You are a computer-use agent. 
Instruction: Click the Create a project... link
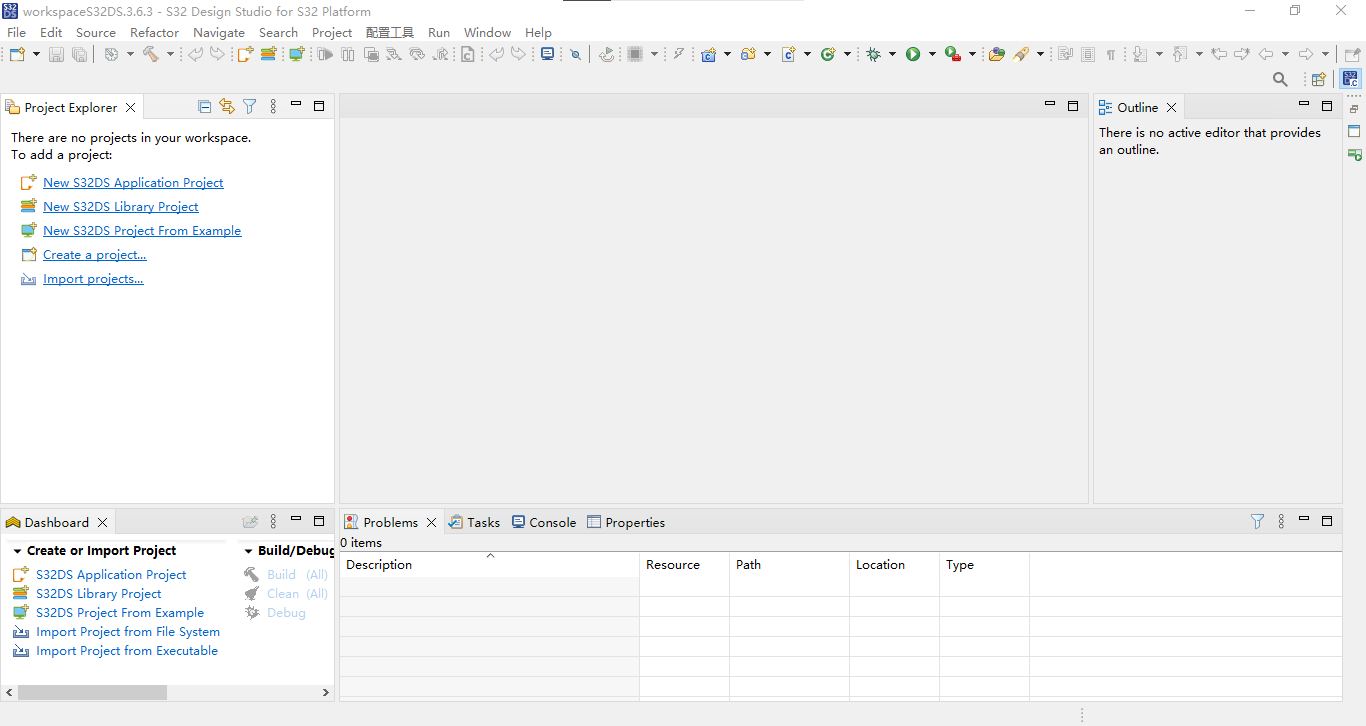click(95, 254)
